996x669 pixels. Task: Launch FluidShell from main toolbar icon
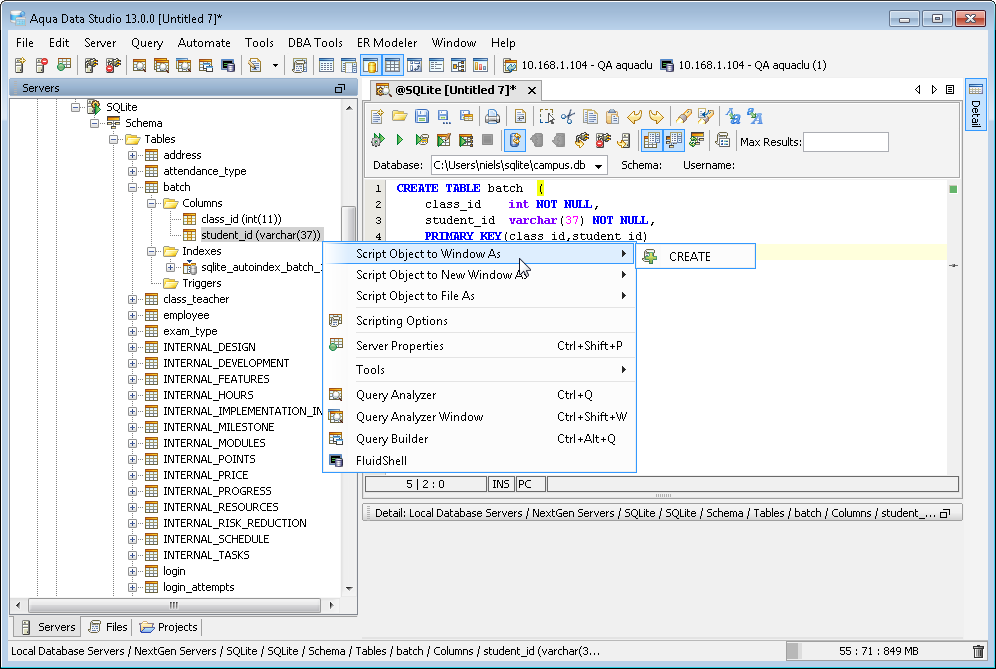pyautogui.click(x=228, y=65)
